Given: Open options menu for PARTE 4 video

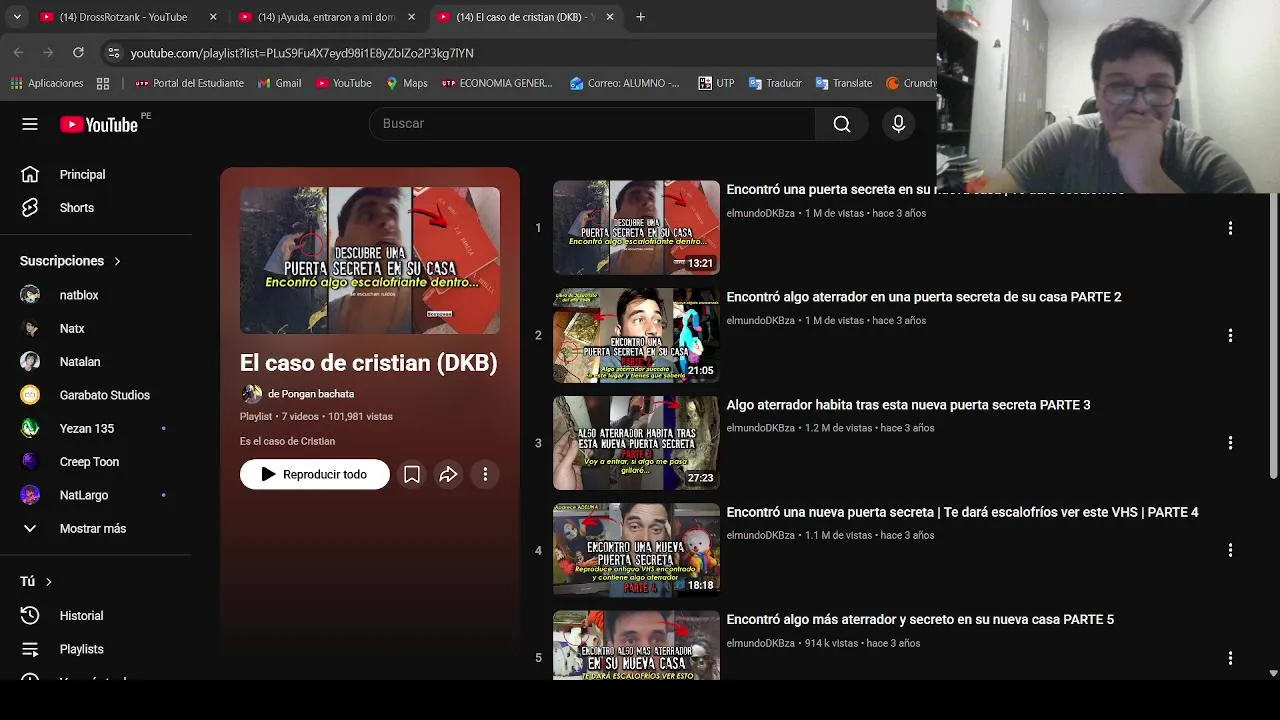Looking at the screenshot, I should (x=1230, y=550).
